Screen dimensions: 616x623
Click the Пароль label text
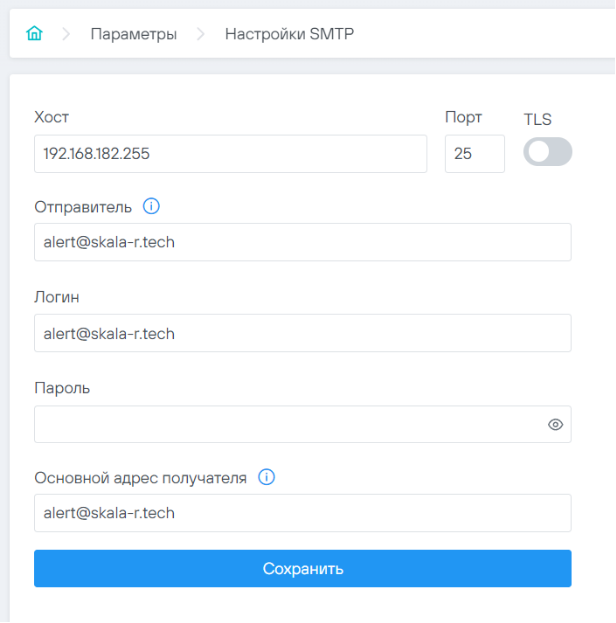[62, 388]
